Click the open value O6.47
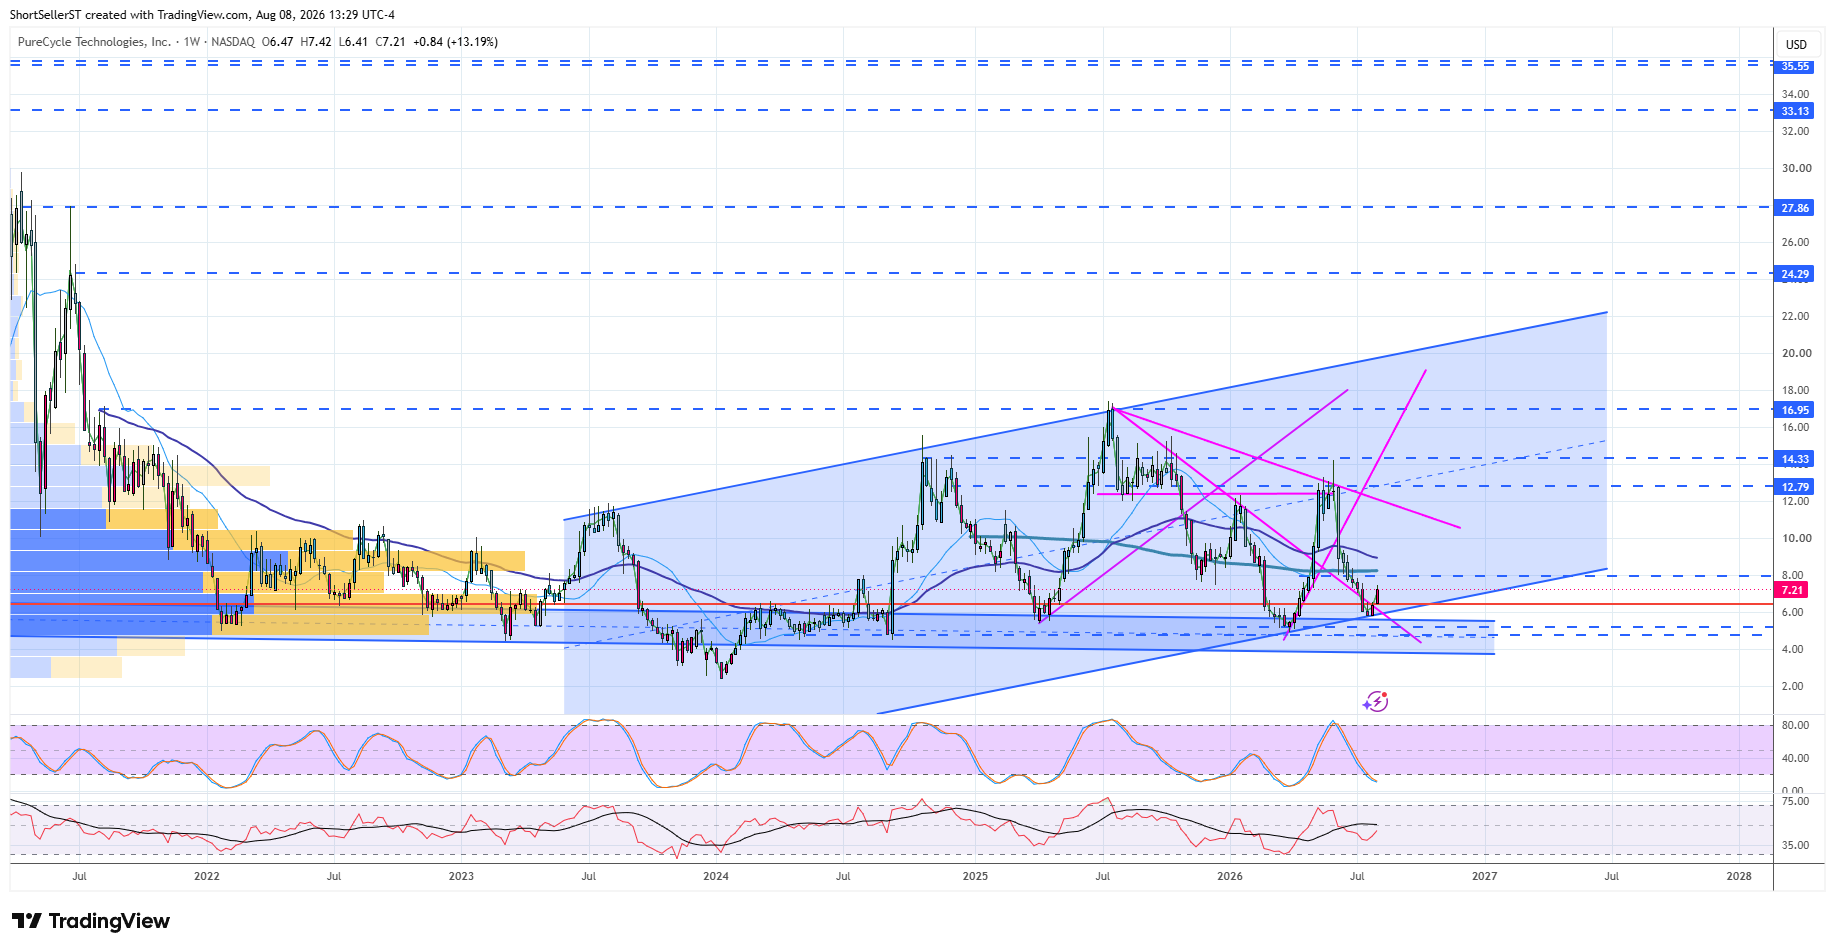1835x951 pixels. point(277,42)
